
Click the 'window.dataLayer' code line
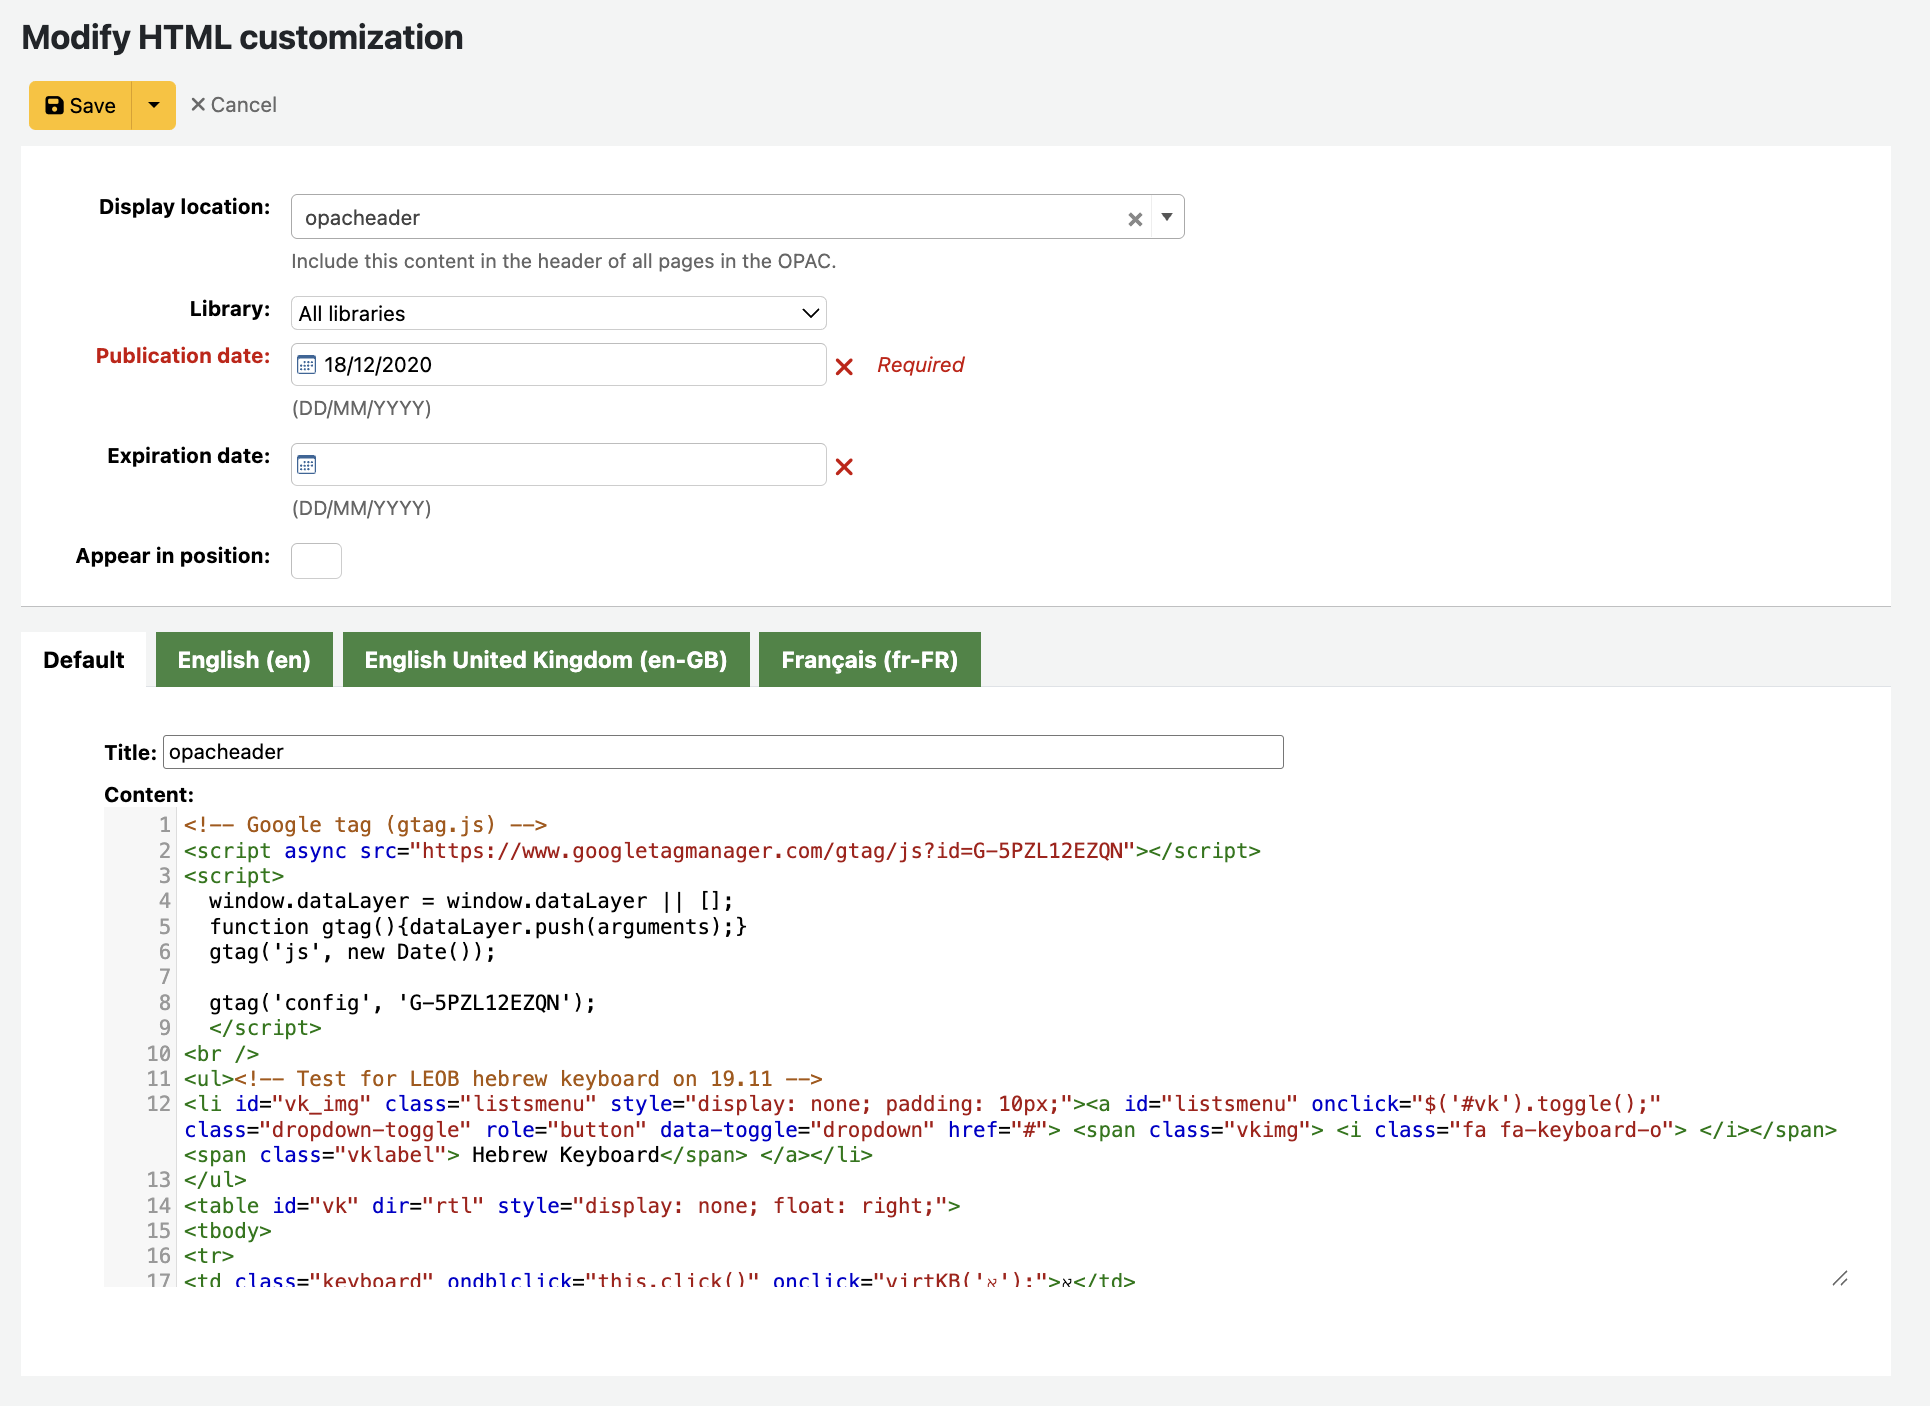(x=471, y=901)
